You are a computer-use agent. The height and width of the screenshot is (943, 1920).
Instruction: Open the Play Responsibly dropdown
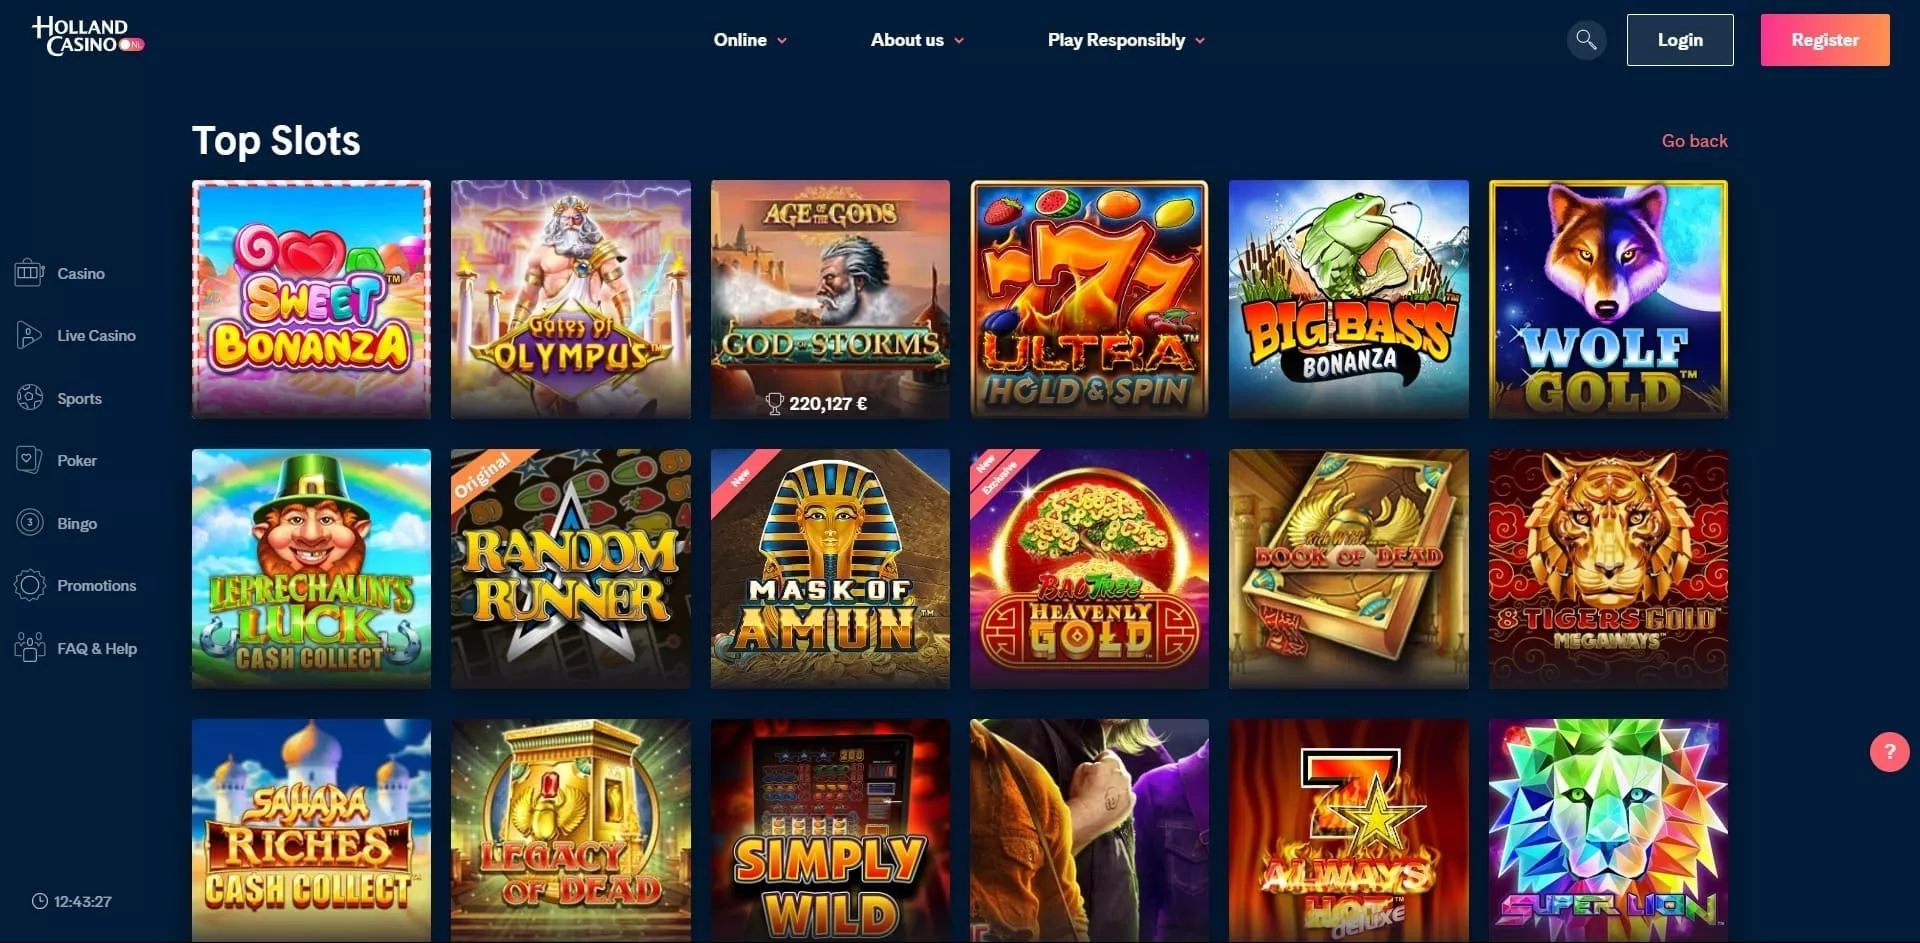click(1126, 40)
